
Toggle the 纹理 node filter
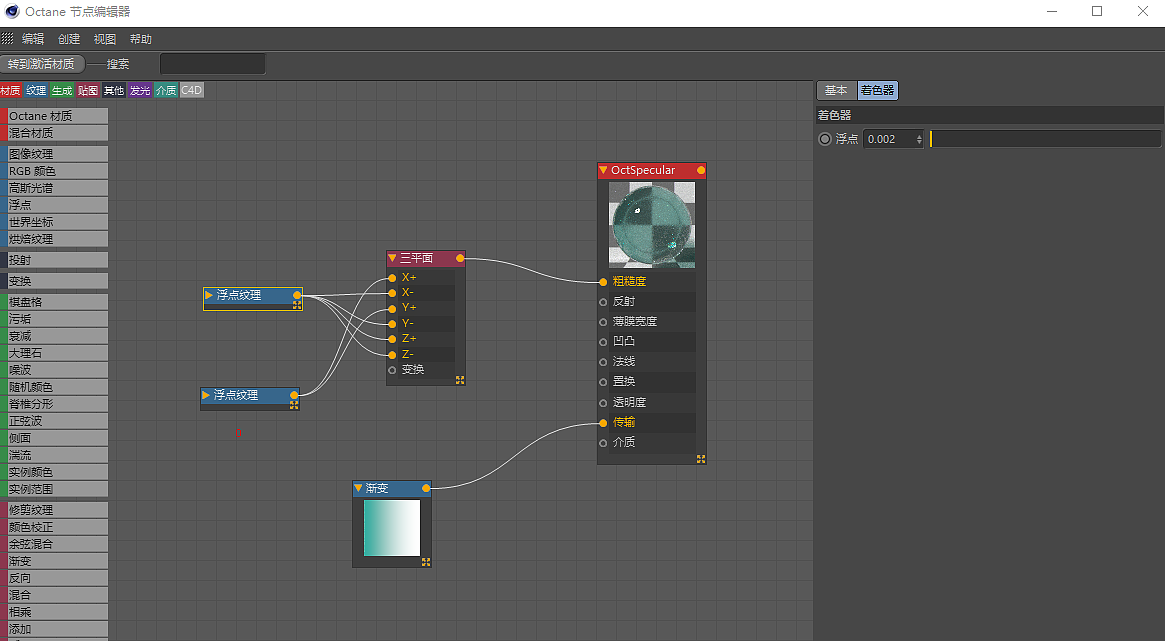point(36,91)
